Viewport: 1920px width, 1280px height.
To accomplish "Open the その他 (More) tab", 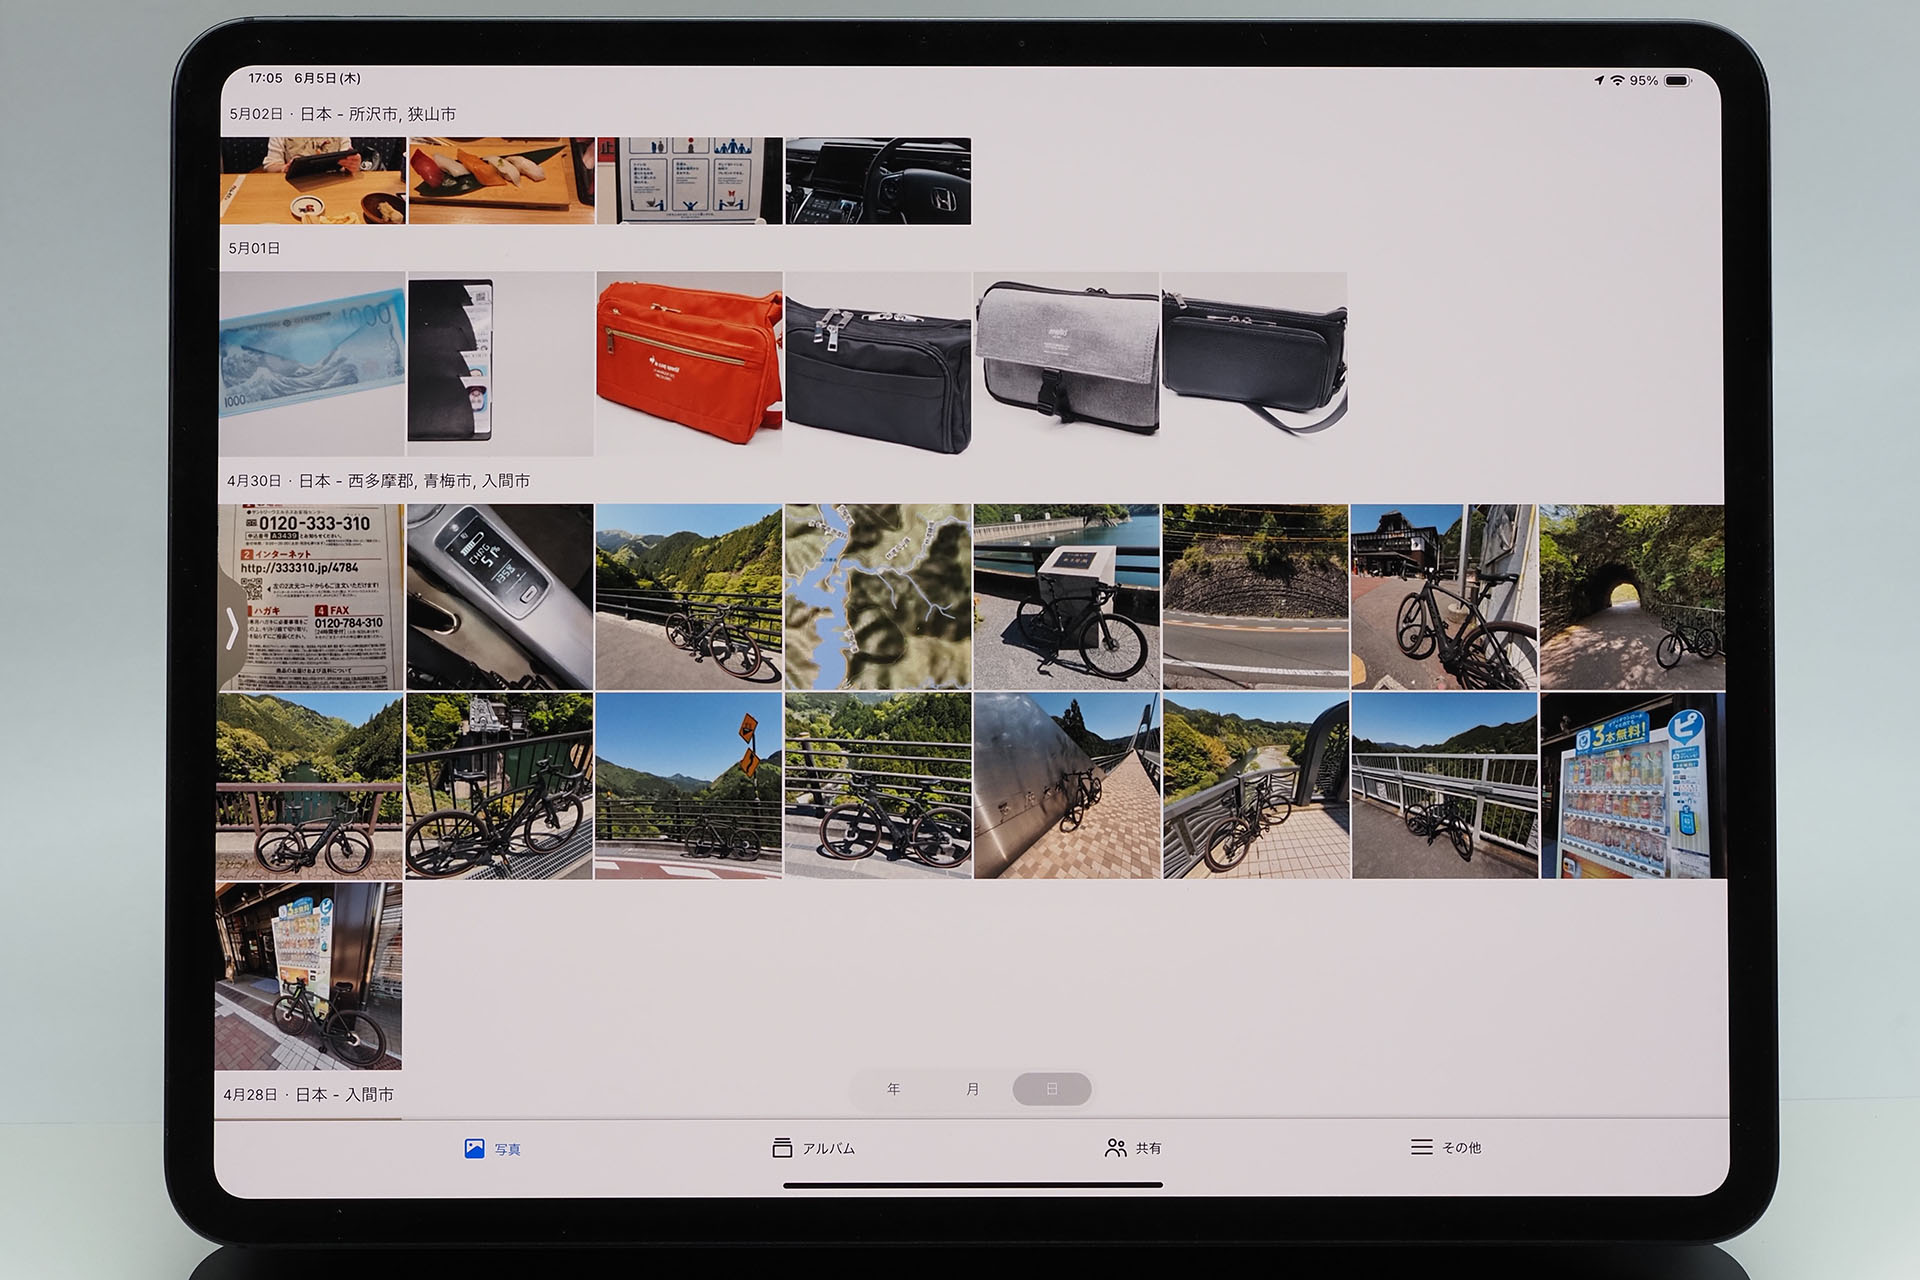I will pos(1446,1147).
